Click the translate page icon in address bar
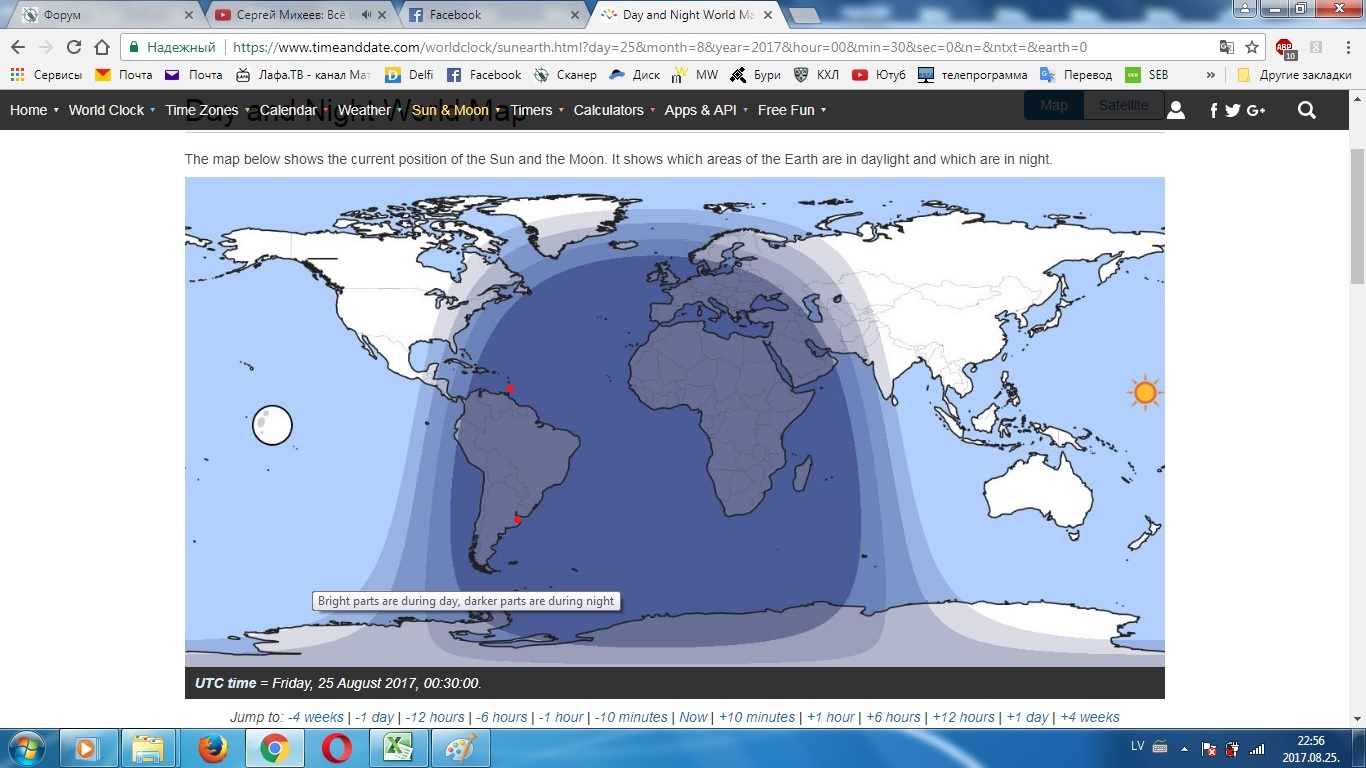The image size is (1366, 768). coord(1227,47)
